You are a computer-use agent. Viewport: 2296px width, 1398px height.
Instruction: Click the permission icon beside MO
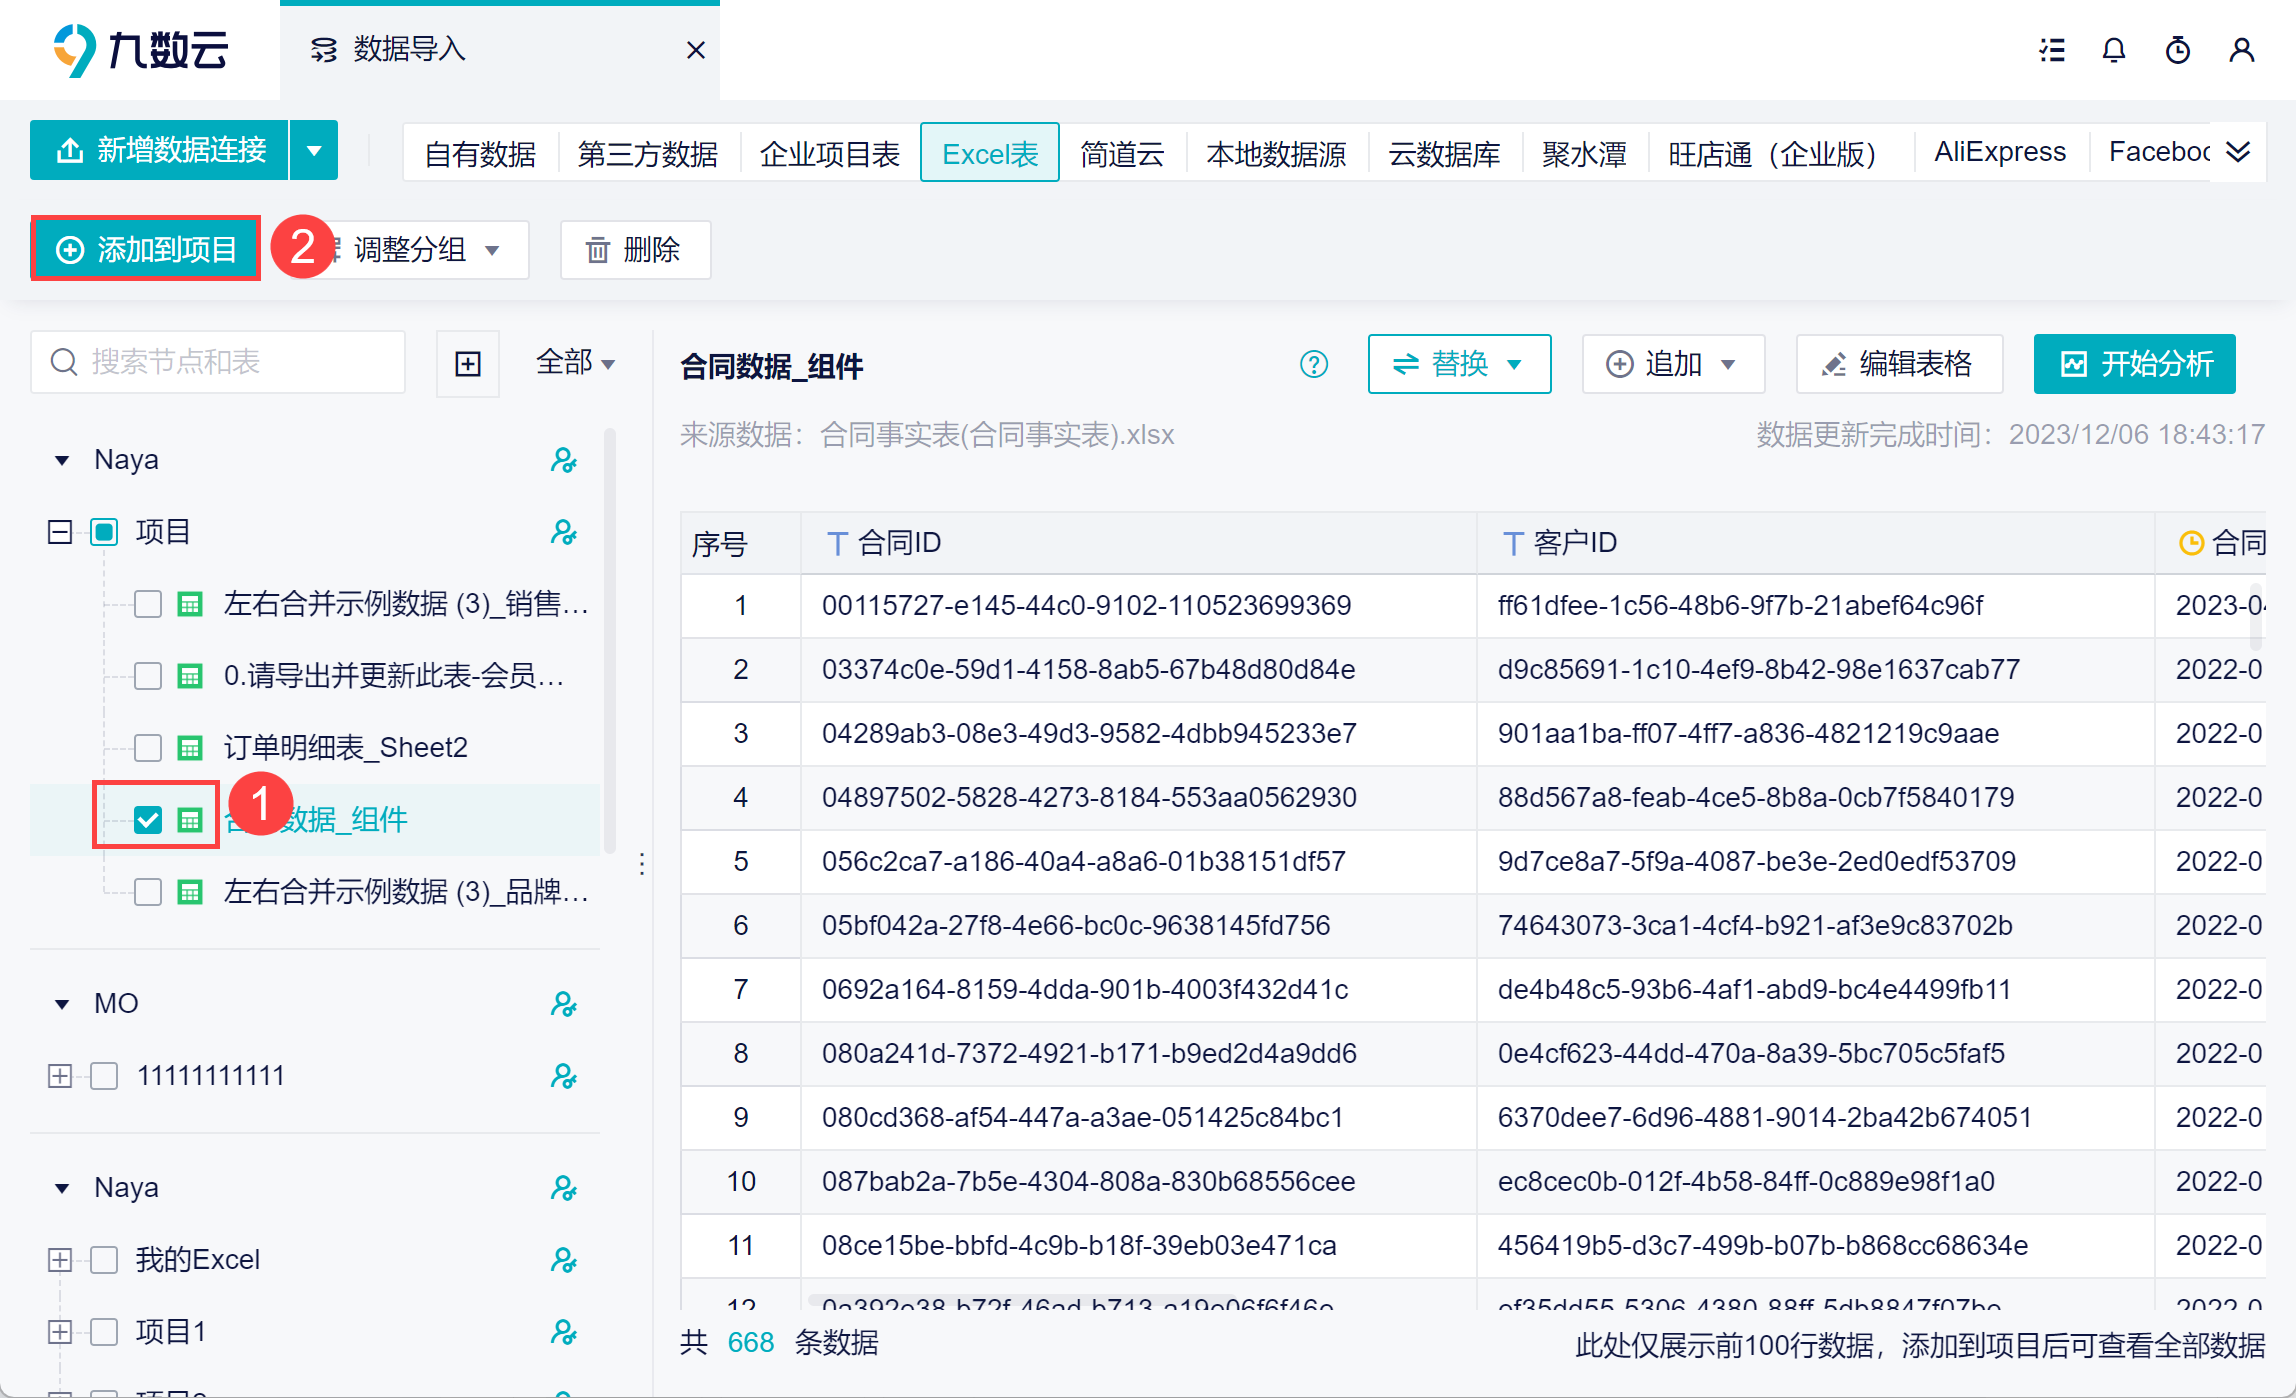[x=563, y=1004]
